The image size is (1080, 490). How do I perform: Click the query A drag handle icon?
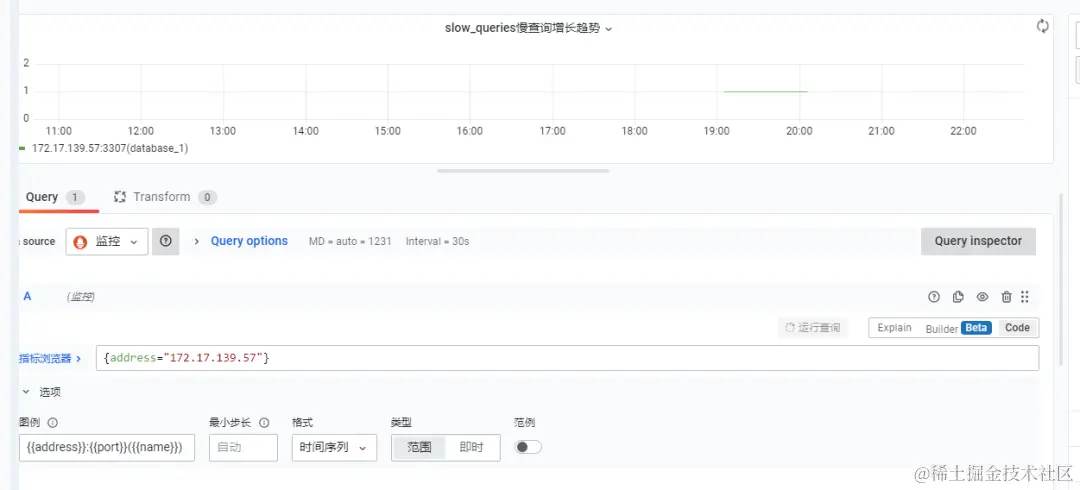click(x=1025, y=297)
